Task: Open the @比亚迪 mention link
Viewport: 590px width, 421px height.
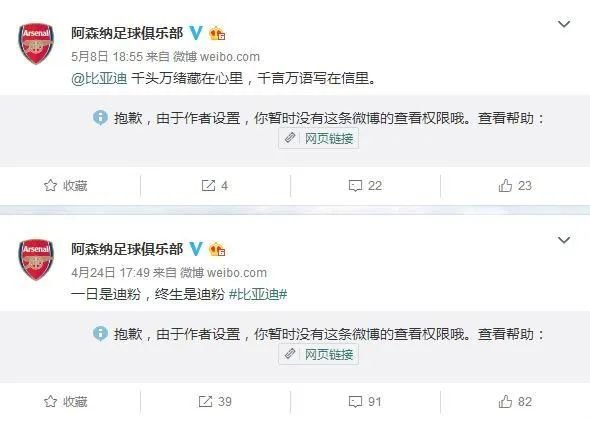Action: pyautogui.click(x=99, y=78)
